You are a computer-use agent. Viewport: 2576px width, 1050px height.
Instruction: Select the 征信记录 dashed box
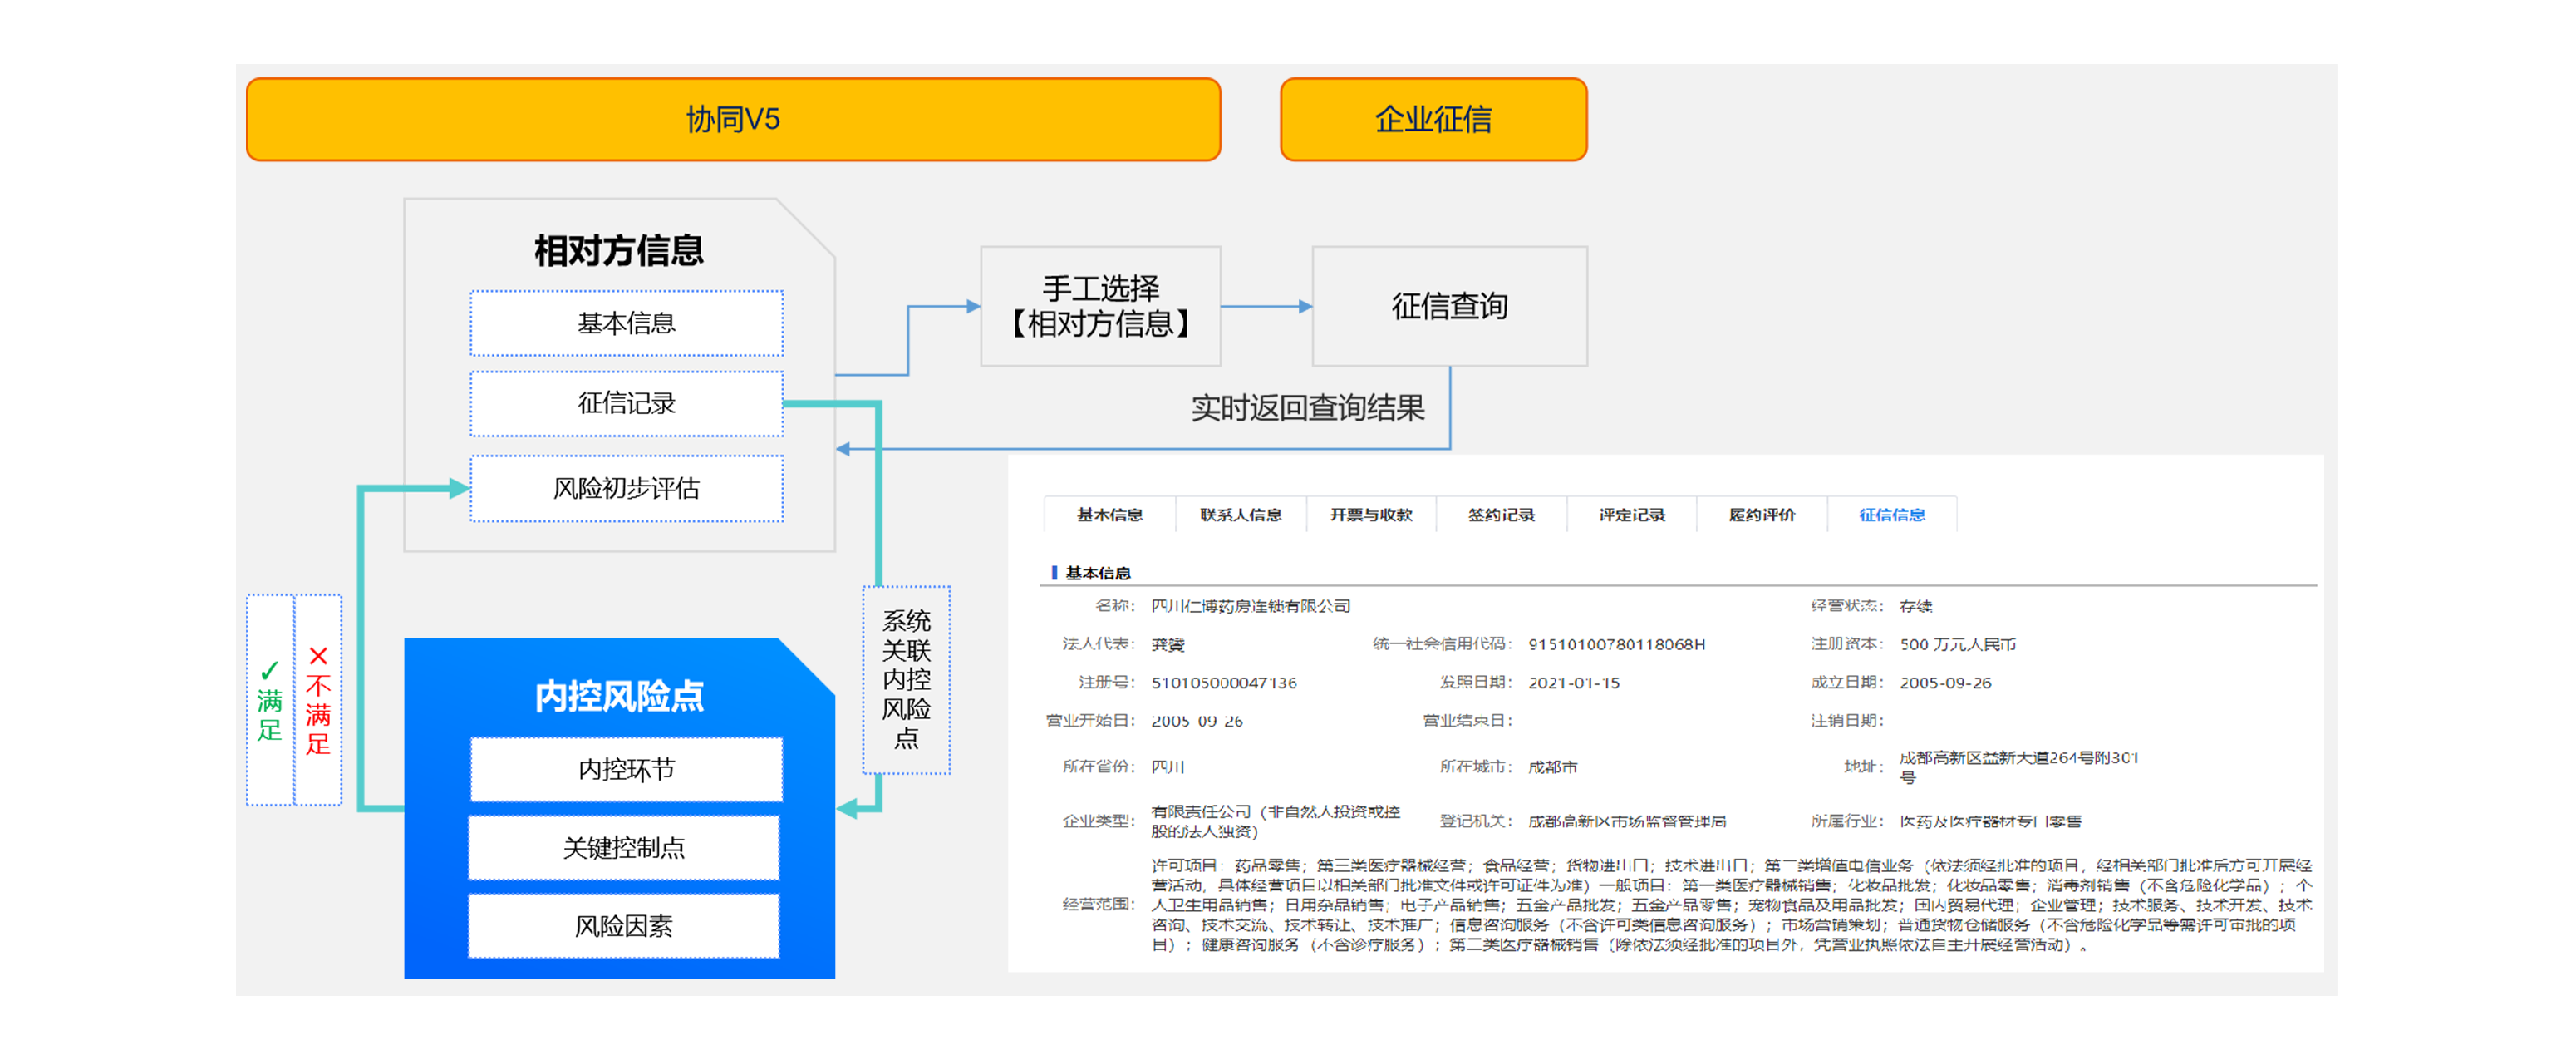coord(626,403)
